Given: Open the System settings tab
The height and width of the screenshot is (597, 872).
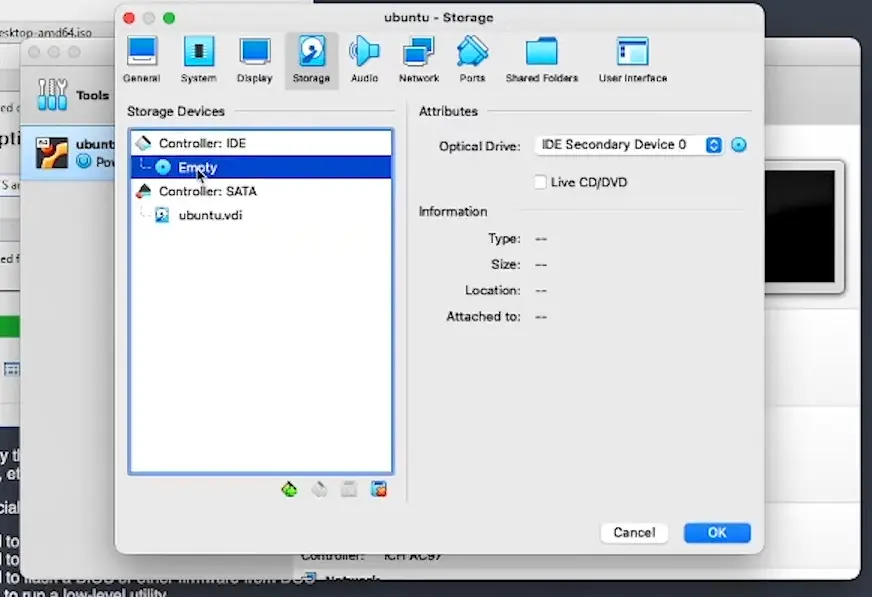Looking at the screenshot, I should pyautogui.click(x=199, y=60).
